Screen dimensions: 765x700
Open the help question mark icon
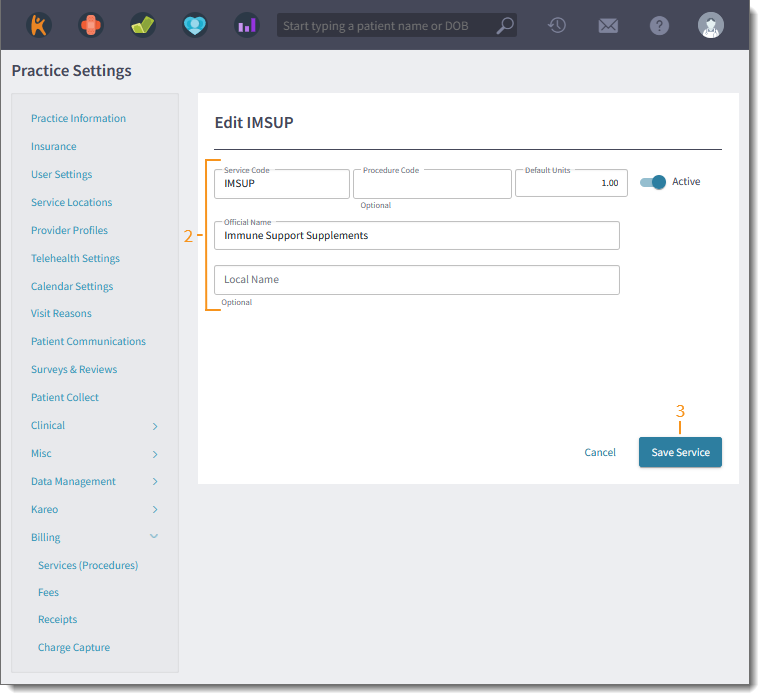[x=659, y=25]
